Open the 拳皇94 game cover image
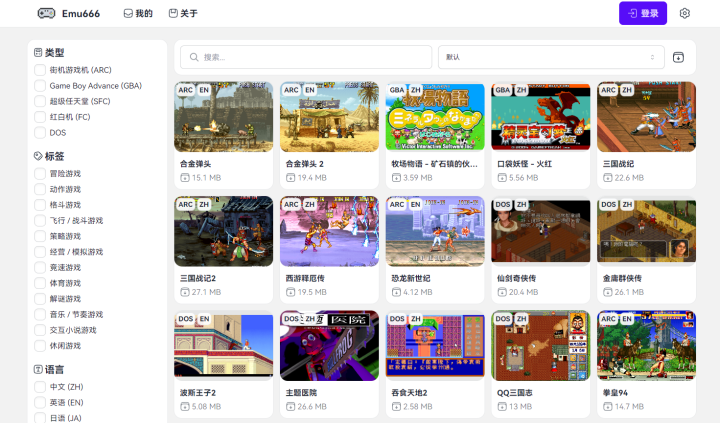Viewport: 720px width, 423px height. (646, 346)
